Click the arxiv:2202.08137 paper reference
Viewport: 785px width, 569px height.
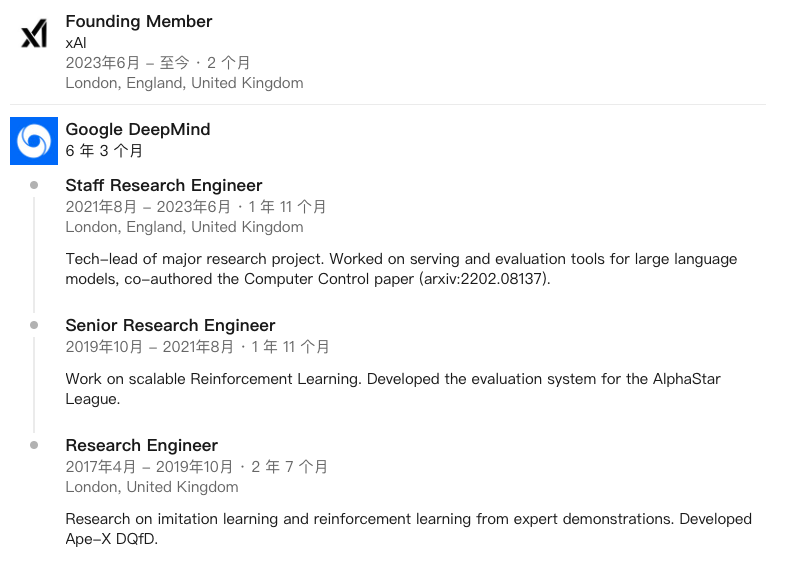click(484, 279)
